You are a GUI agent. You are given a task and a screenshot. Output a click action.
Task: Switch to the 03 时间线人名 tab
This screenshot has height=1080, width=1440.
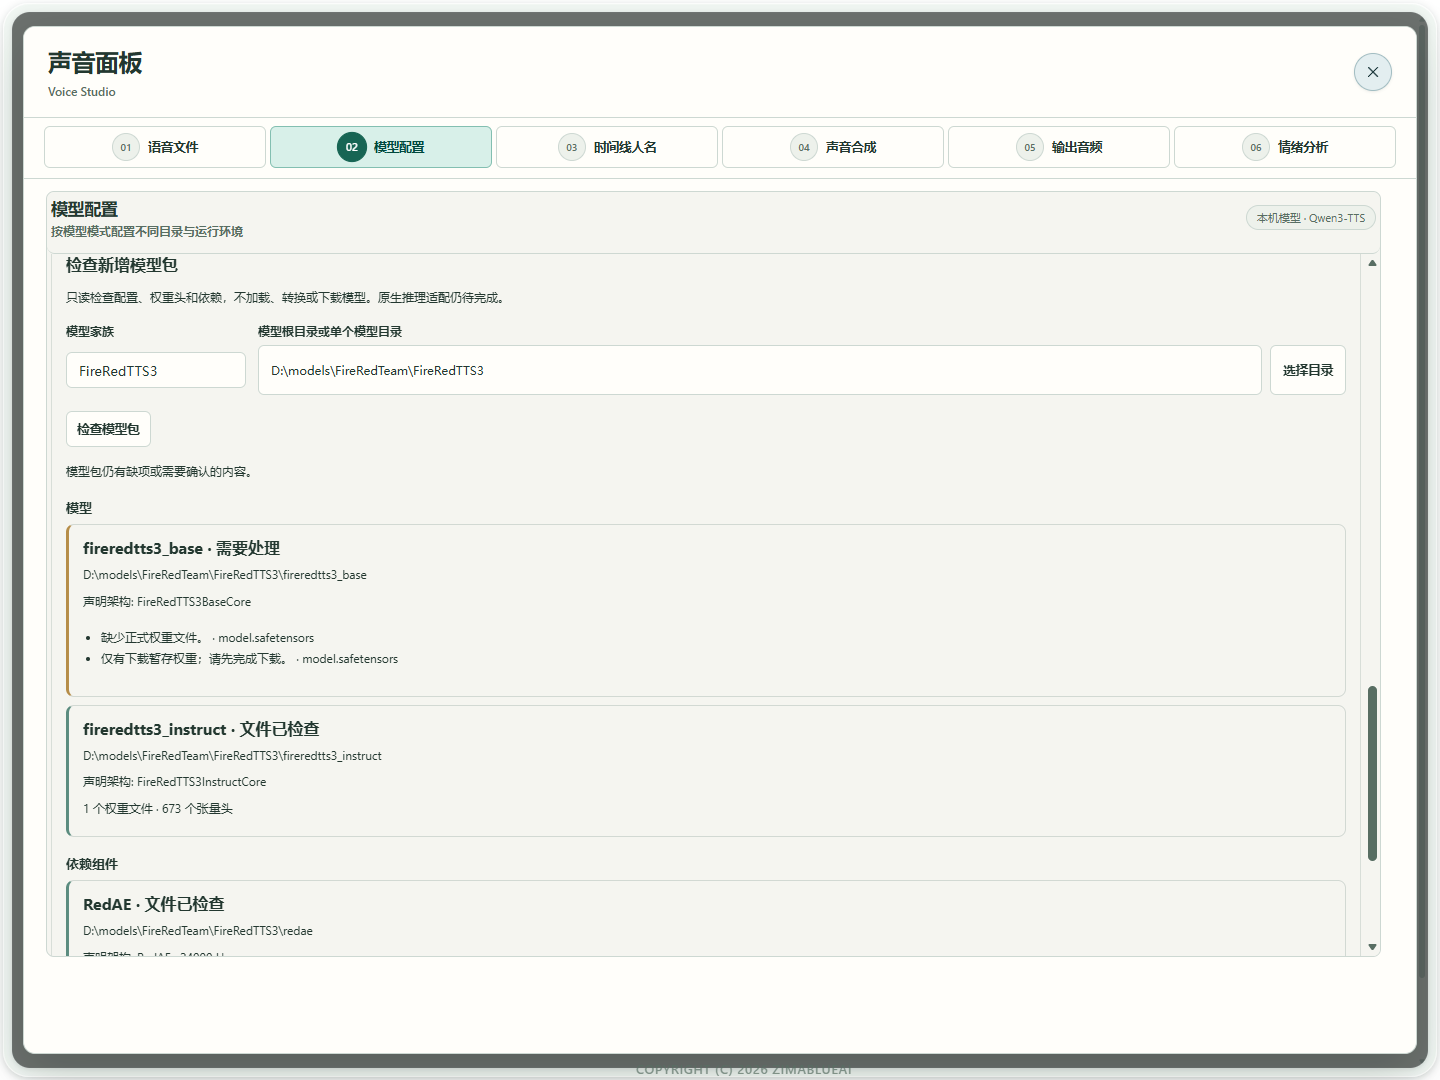point(607,147)
